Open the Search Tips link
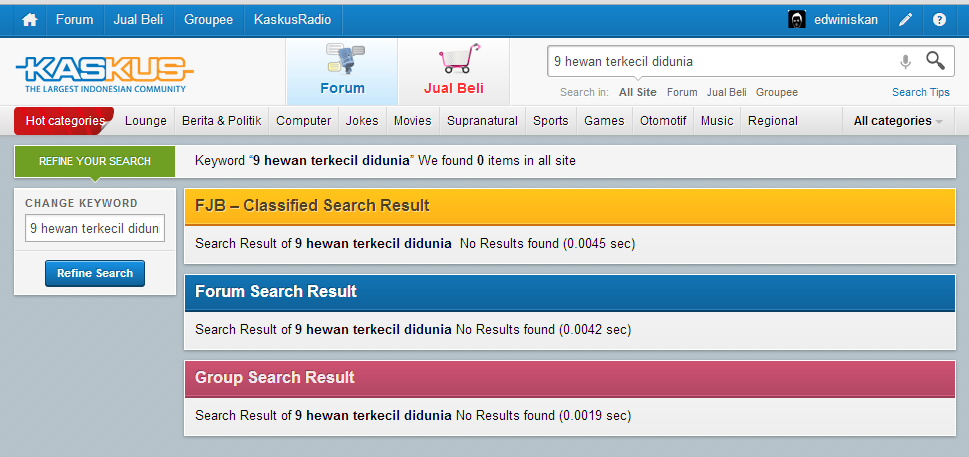The height and width of the screenshot is (457, 969). coord(921,92)
